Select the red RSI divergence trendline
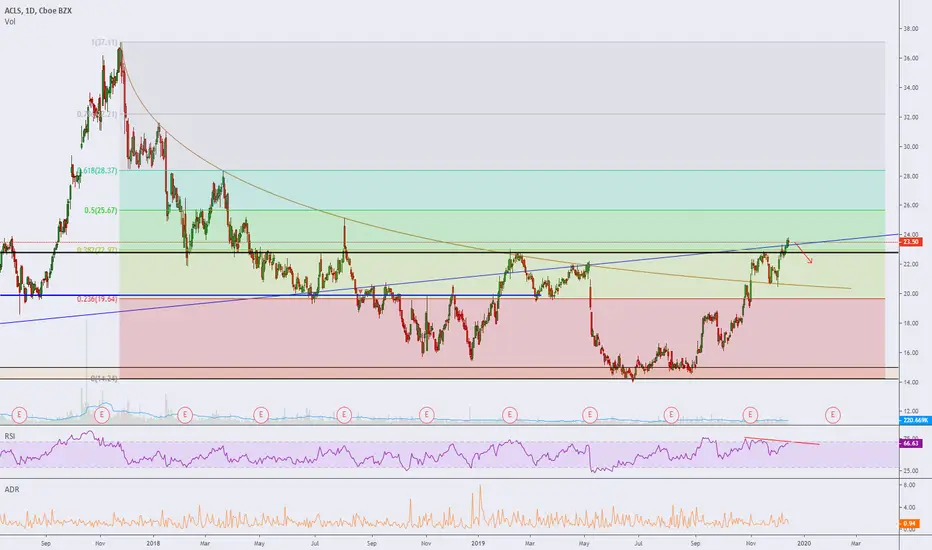Screen dimensions: 932x550 [x=782, y=441]
